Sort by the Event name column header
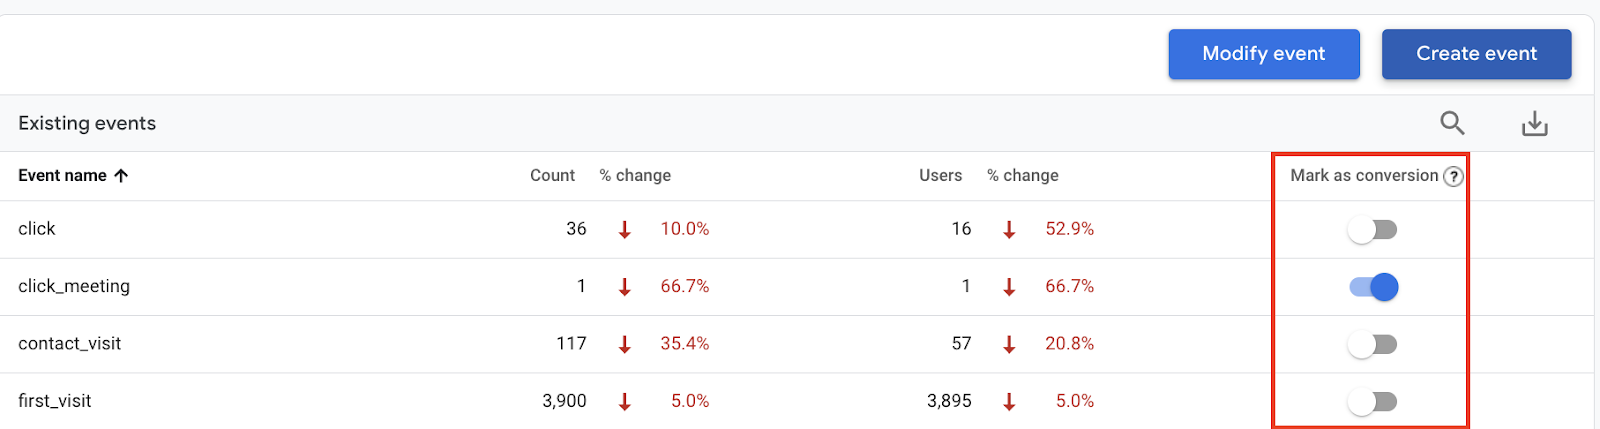Viewport: 1600px width, 429px height. pos(62,176)
